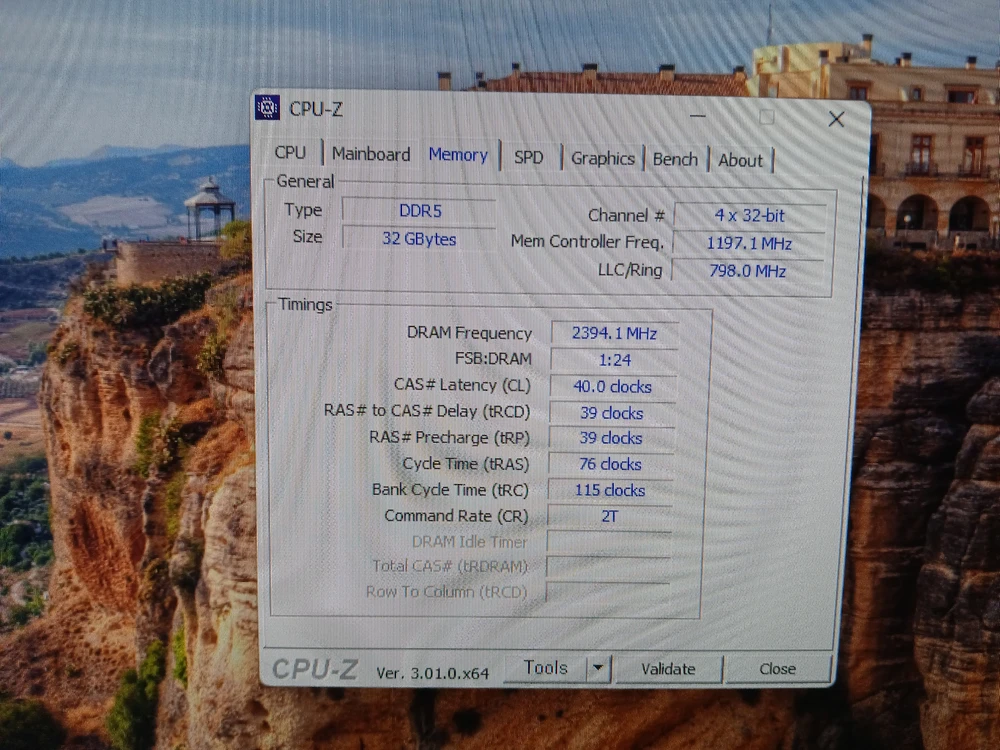Close the CPU-Z window with X
The height and width of the screenshot is (750, 1000).
point(836,119)
